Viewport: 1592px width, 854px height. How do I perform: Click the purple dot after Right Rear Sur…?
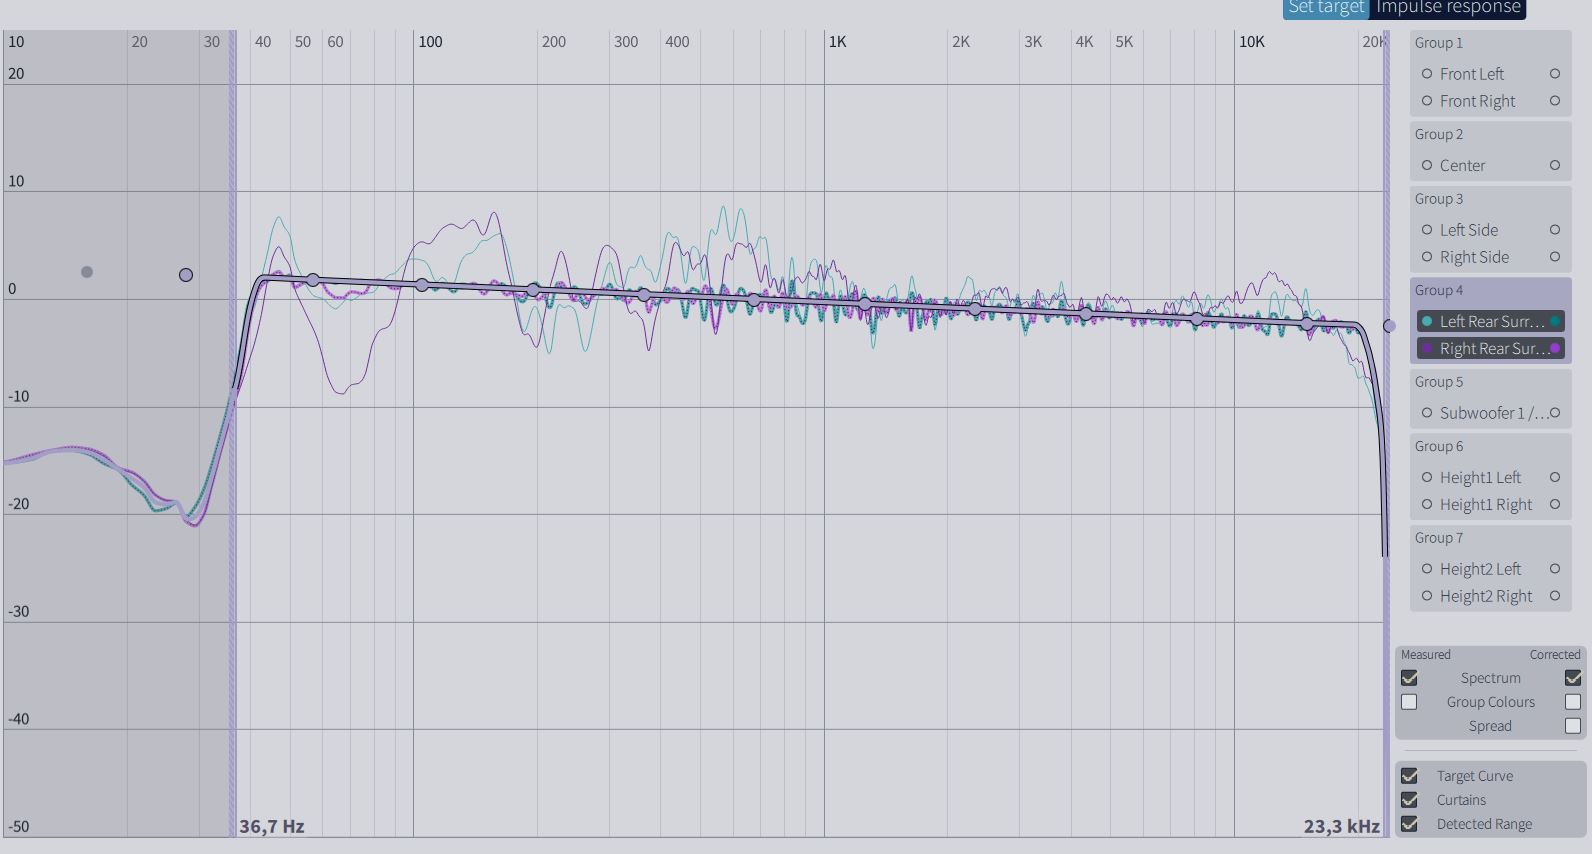point(1555,348)
